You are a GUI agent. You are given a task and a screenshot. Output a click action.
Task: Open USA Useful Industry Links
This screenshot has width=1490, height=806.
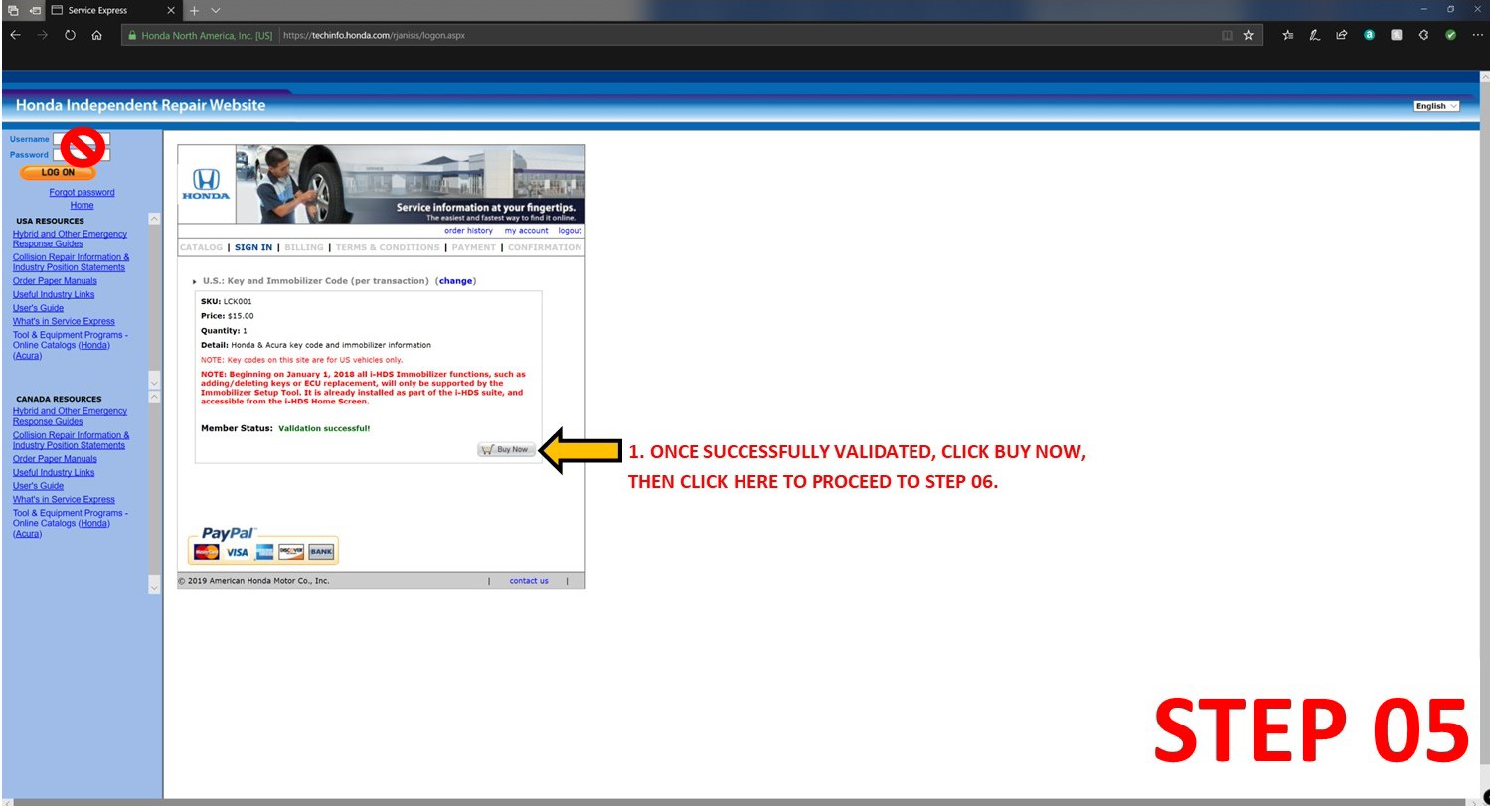point(54,295)
